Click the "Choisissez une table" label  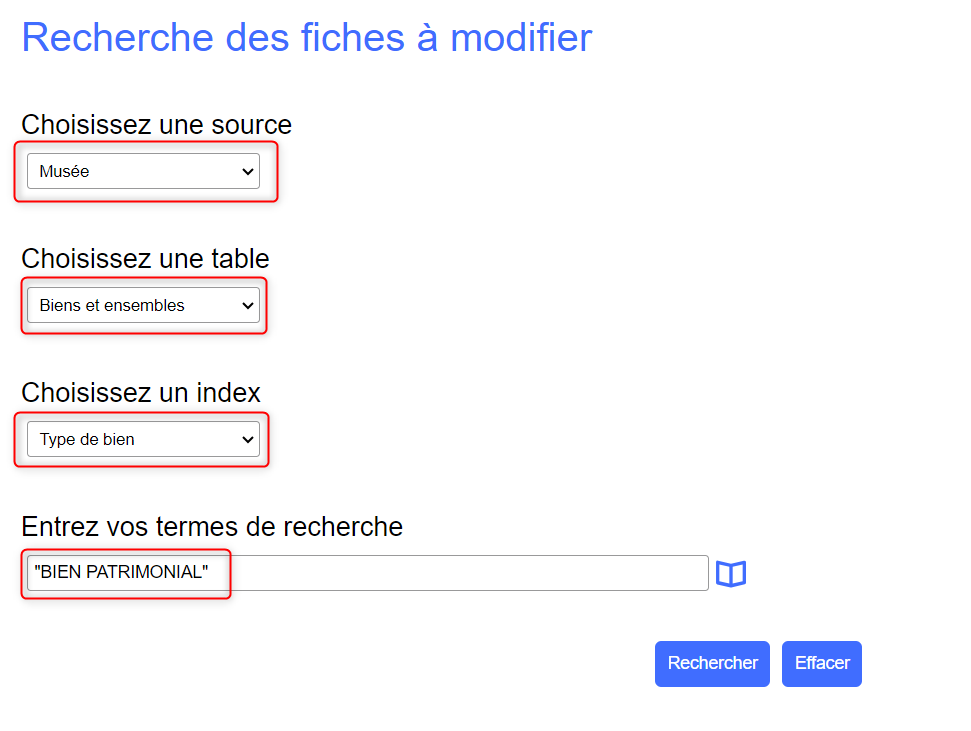click(146, 258)
